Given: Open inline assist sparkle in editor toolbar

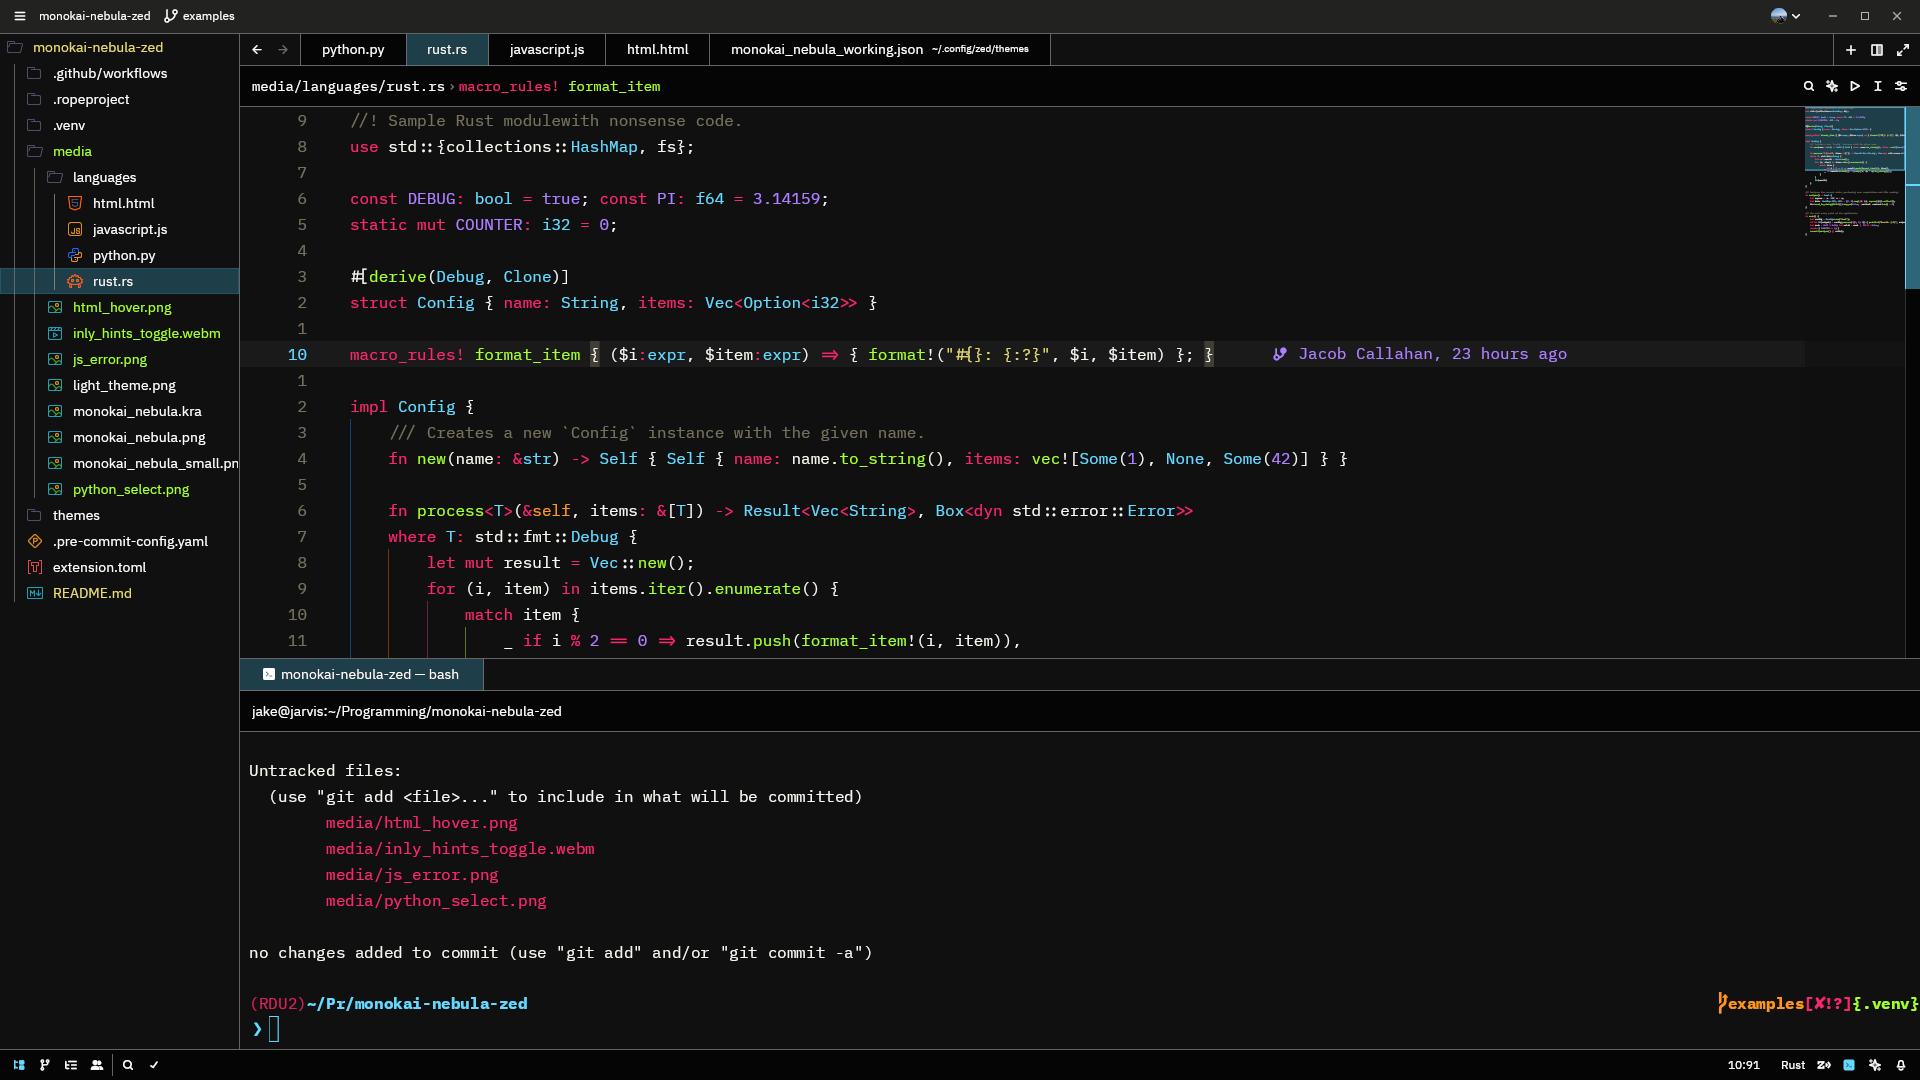Looking at the screenshot, I should (x=1832, y=86).
